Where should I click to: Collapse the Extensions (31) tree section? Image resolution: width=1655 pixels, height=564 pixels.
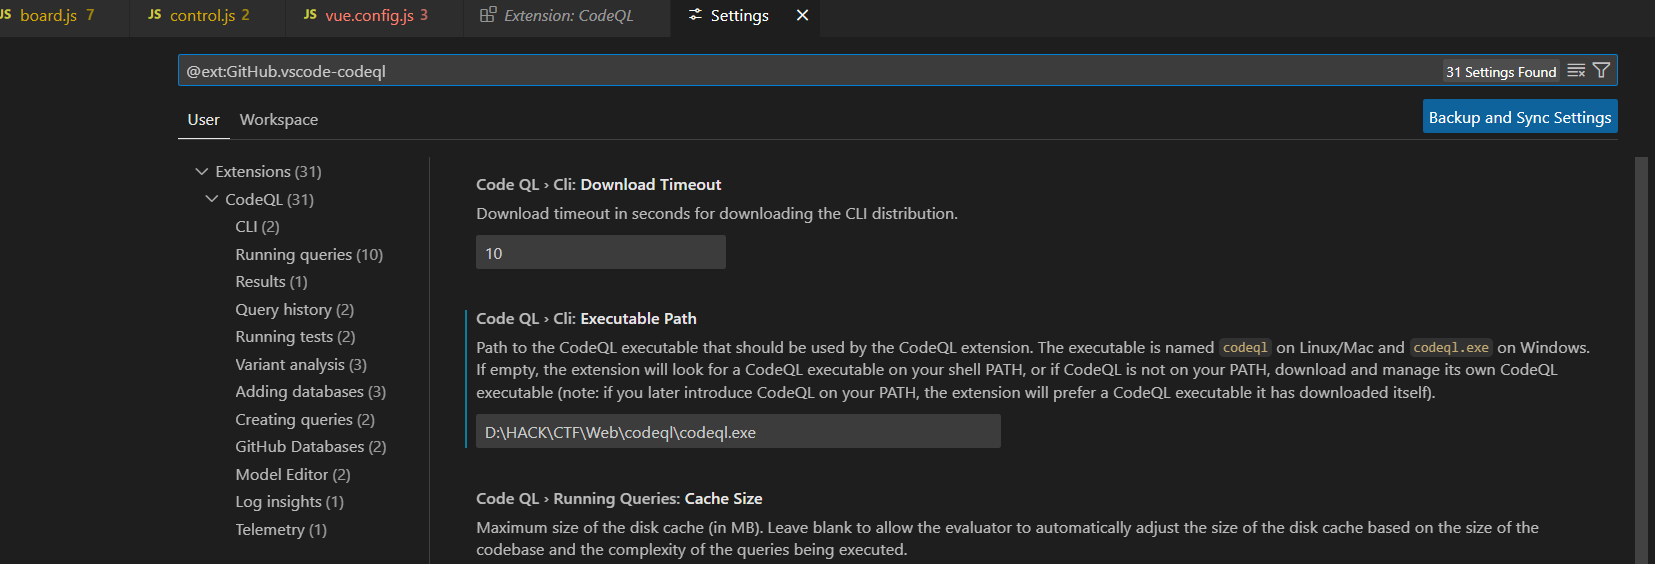click(x=202, y=172)
